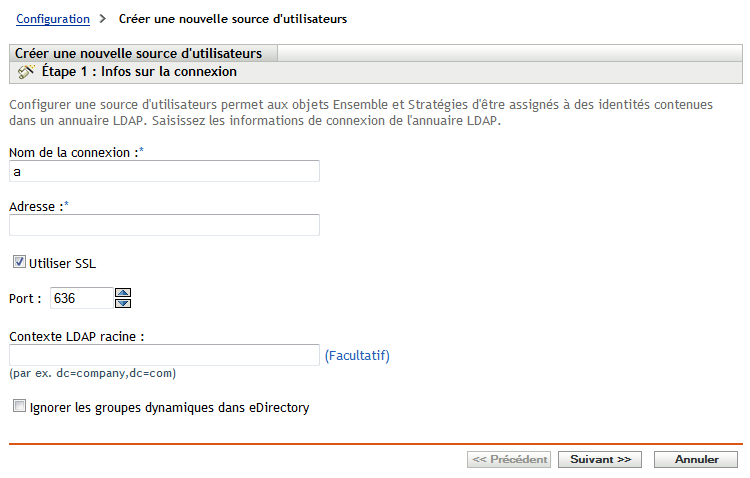Click the wizard step icon beside Étape 1

[x=26, y=72]
